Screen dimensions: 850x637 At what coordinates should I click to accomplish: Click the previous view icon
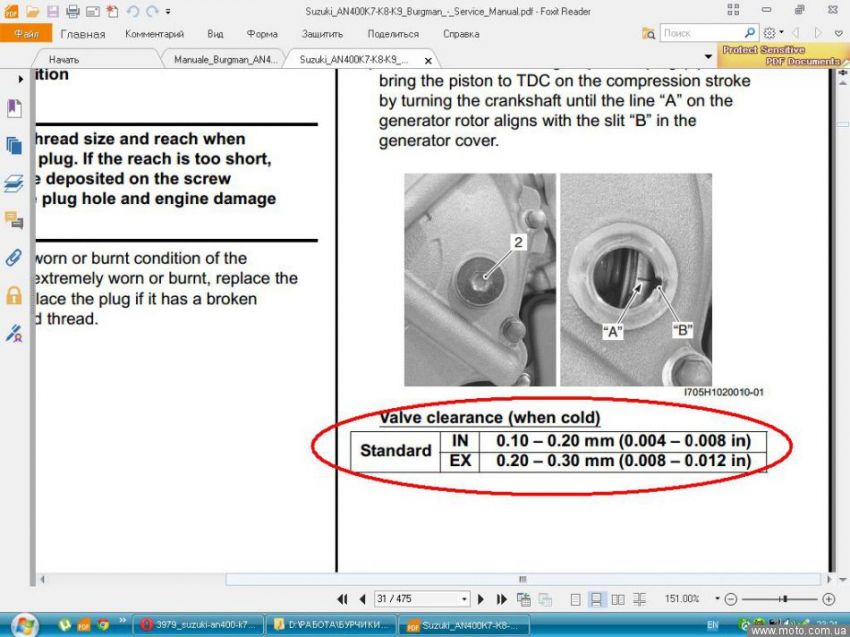point(524,599)
